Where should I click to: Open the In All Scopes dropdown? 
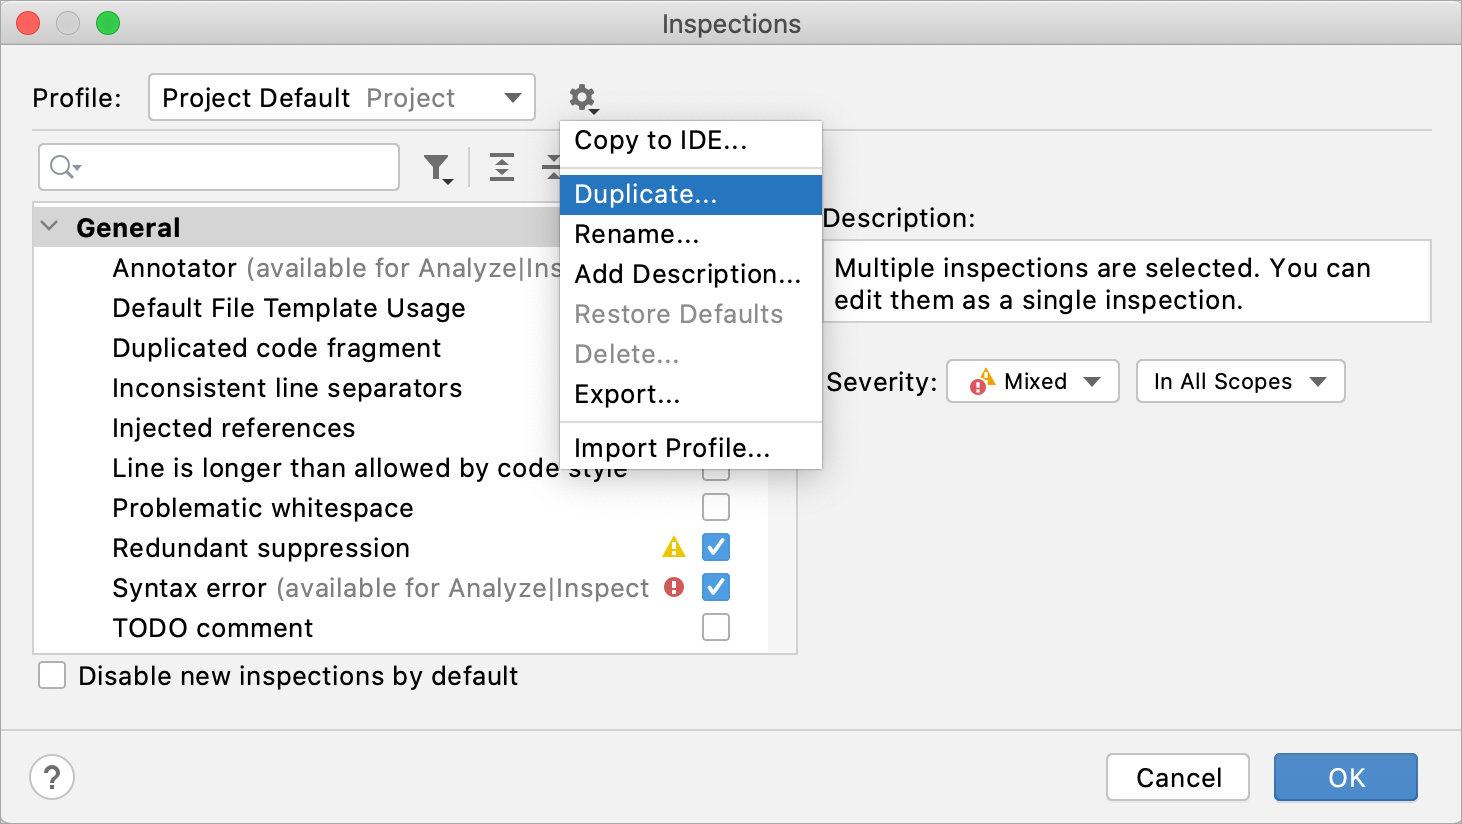tap(1240, 381)
